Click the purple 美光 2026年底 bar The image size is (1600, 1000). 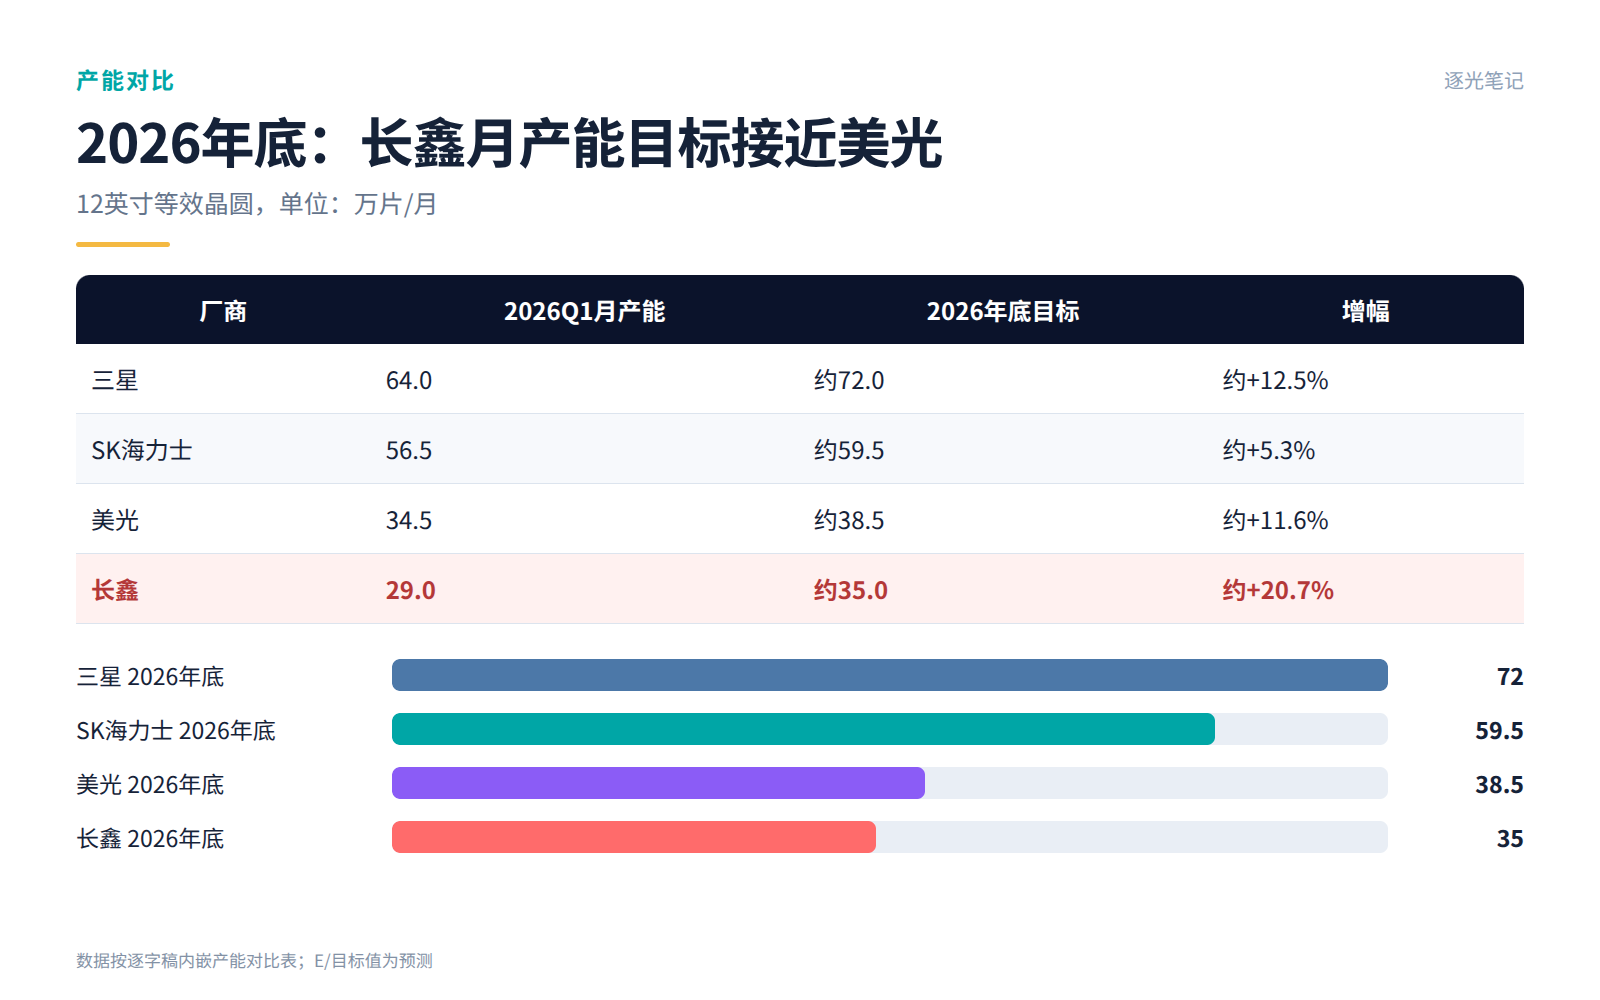[658, 783]
